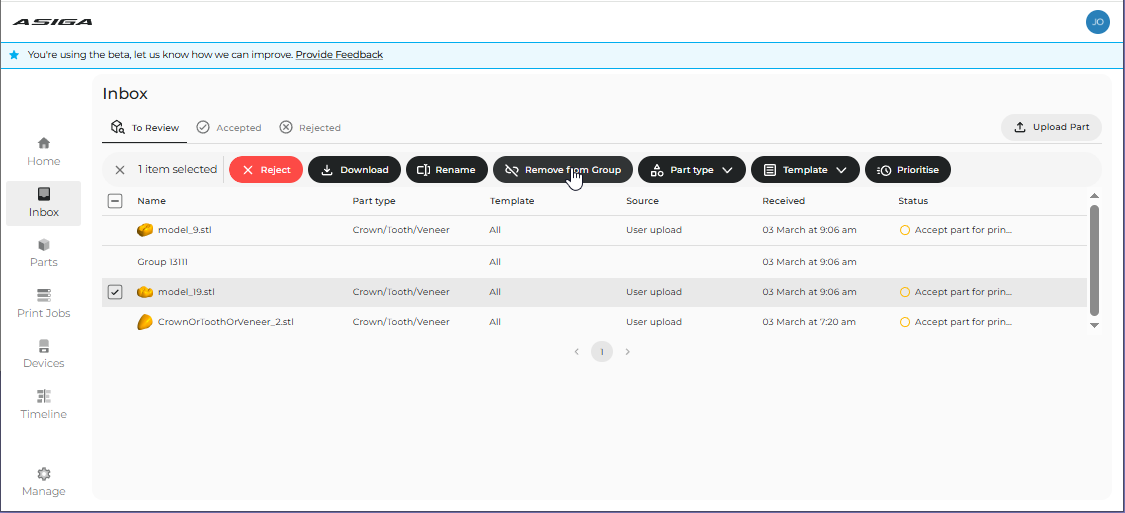
Task: Toggle the select-all header checkbox
Action: (x=115, y=201)
